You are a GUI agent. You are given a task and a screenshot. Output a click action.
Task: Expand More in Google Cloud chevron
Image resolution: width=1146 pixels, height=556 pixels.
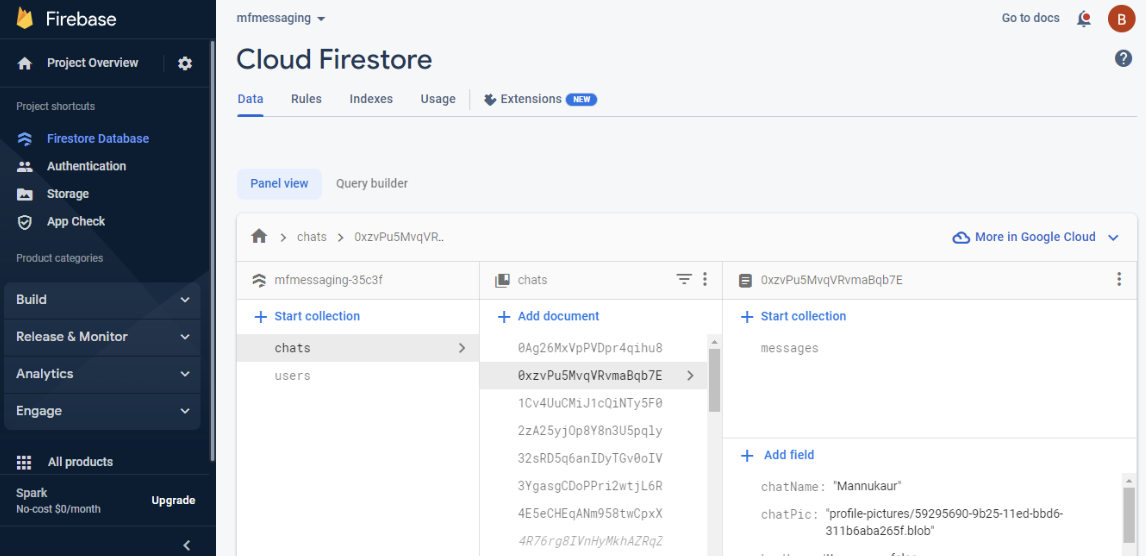[x=1113, y=237]
